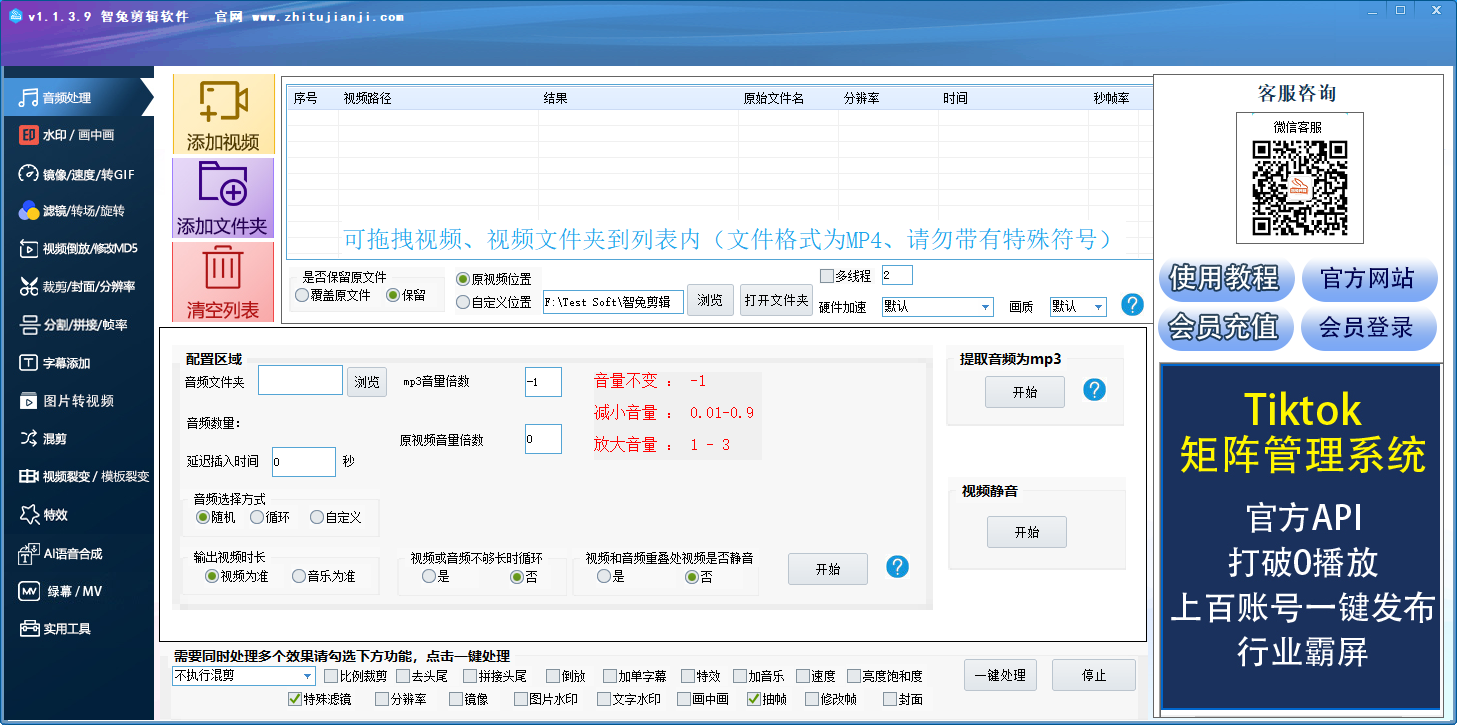Viewport: 1457px width, 725px height.
Task: Click the 清空列表 clear list icon
Action: tap(222, 285)
